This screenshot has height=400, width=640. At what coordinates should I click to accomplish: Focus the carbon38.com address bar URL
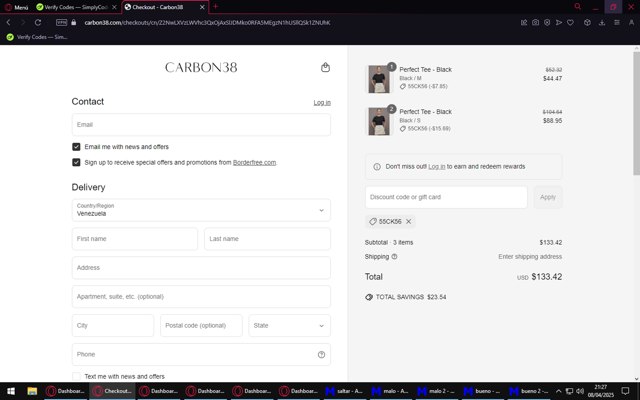coord(207,22)
